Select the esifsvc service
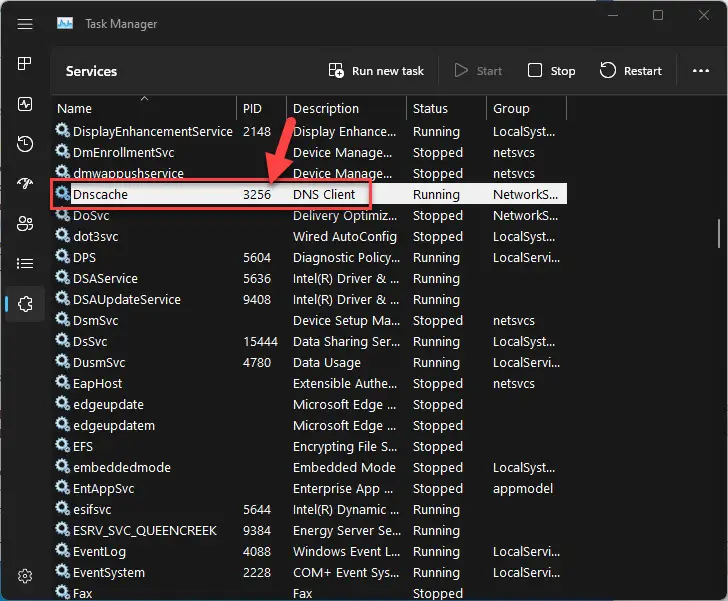Image resolution: width=728 pixels, height=601 pixels. pyautogui.click(x=309, y=509)
